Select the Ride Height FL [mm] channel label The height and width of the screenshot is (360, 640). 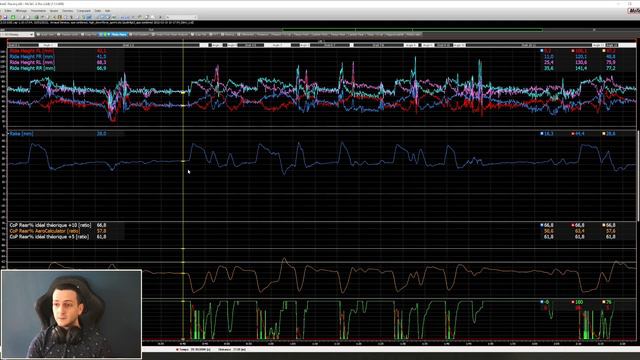32,51
